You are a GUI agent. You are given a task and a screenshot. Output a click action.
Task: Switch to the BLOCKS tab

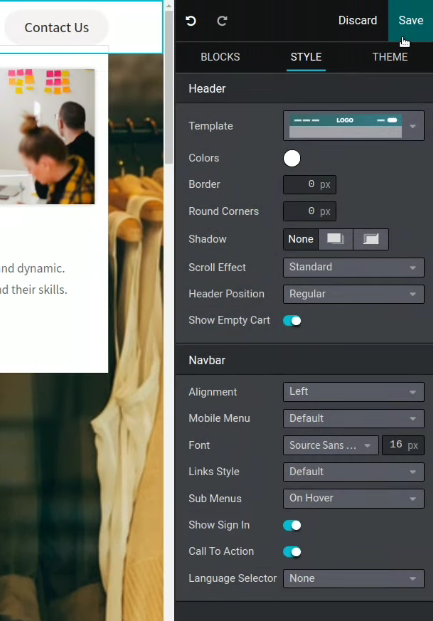coord(220,57)
